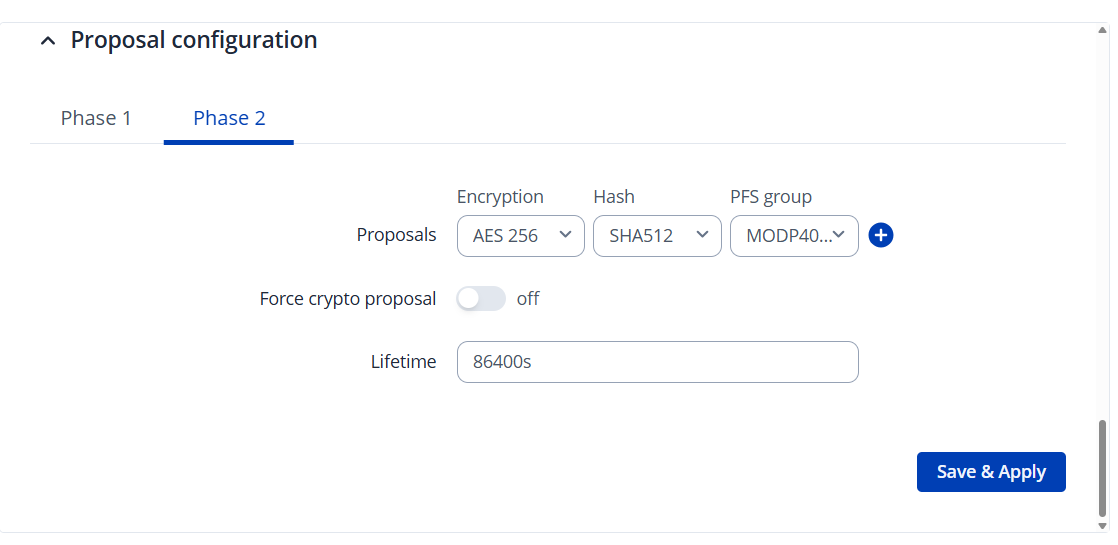Switch to the Phase 1 tab

[x=96, y=118]
